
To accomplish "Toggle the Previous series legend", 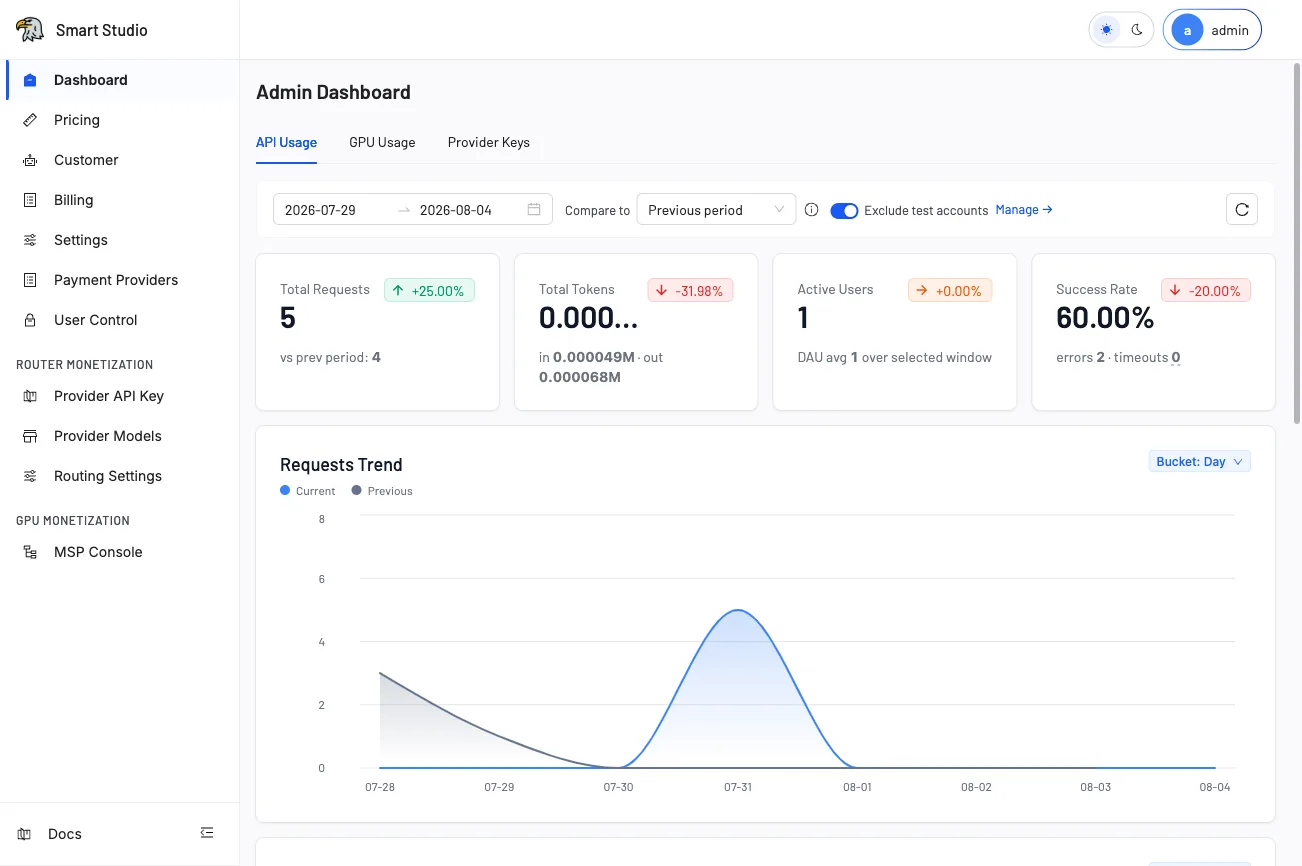I will [382, 491].
